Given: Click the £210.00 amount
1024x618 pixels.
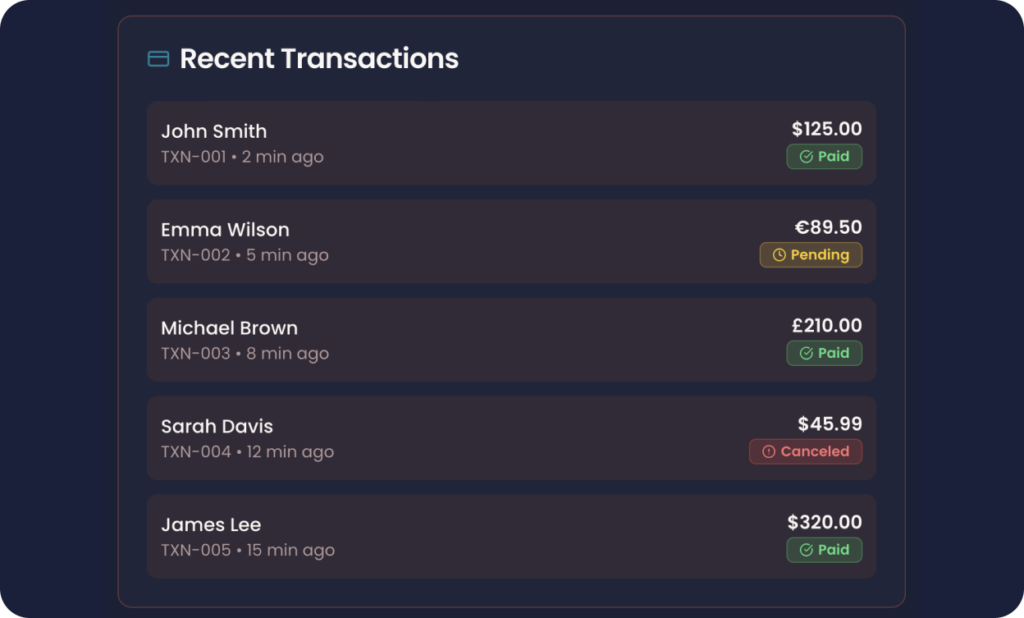Looking at the screenshot, I should 827,325.
